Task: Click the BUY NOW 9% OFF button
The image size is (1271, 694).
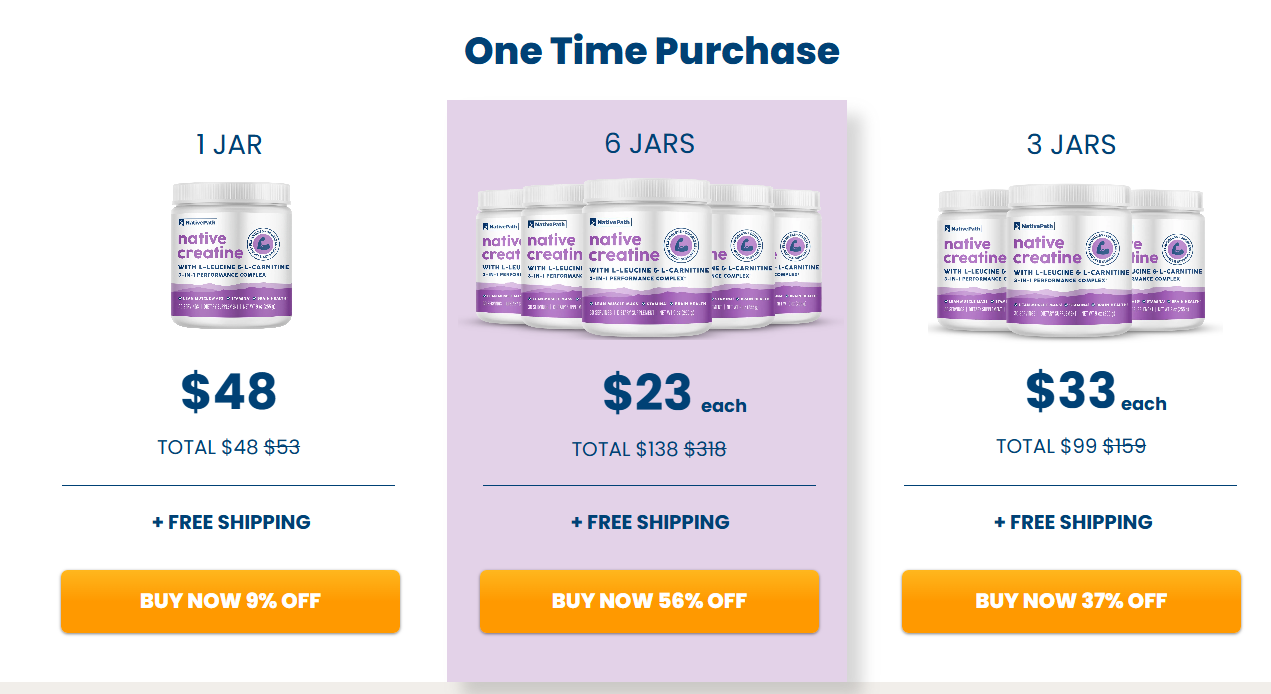Action: coord(230,601)
